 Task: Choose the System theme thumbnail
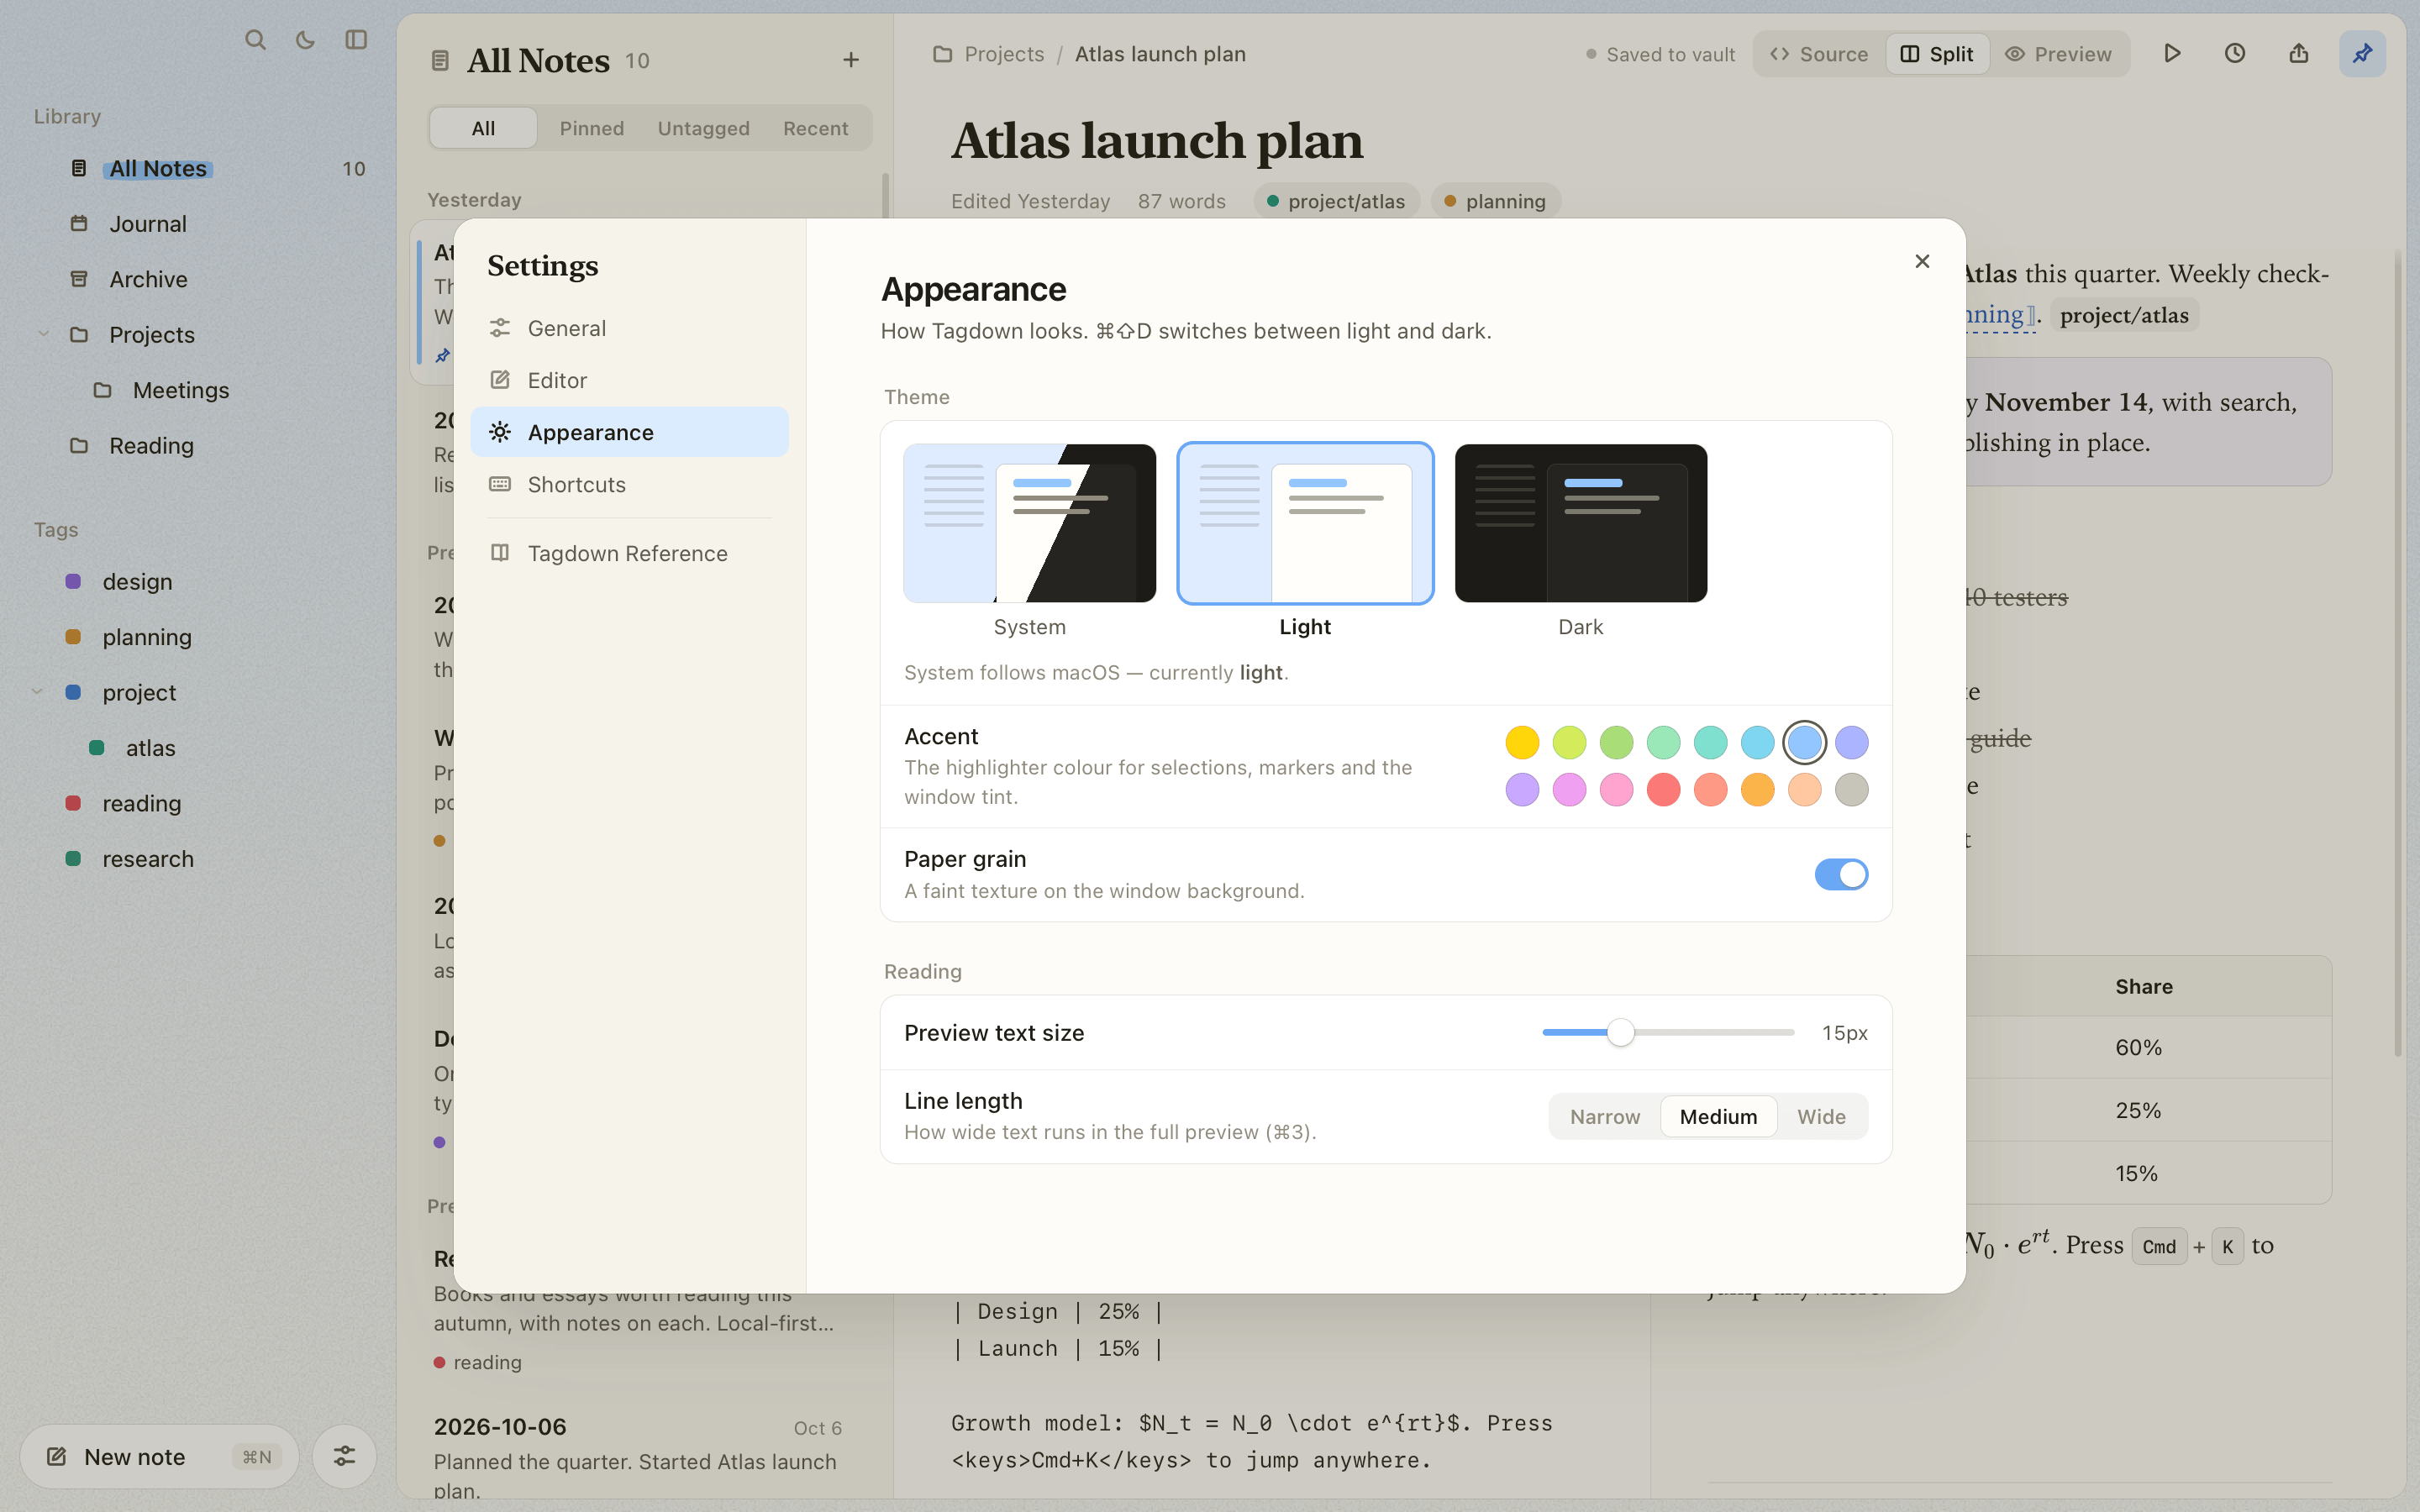(1029, 523)
